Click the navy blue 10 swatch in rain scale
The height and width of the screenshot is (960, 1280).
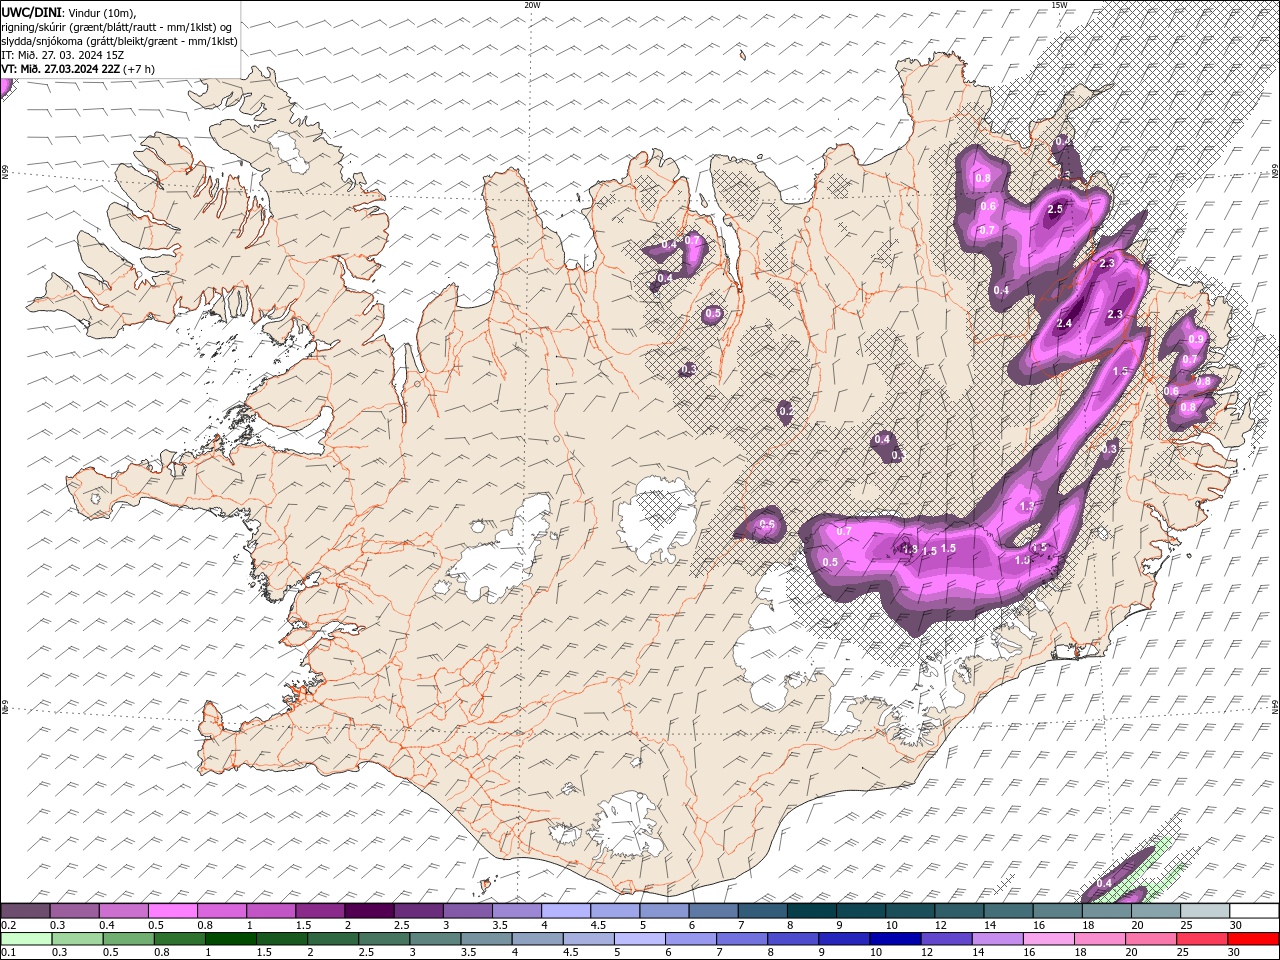coord(896,938)
